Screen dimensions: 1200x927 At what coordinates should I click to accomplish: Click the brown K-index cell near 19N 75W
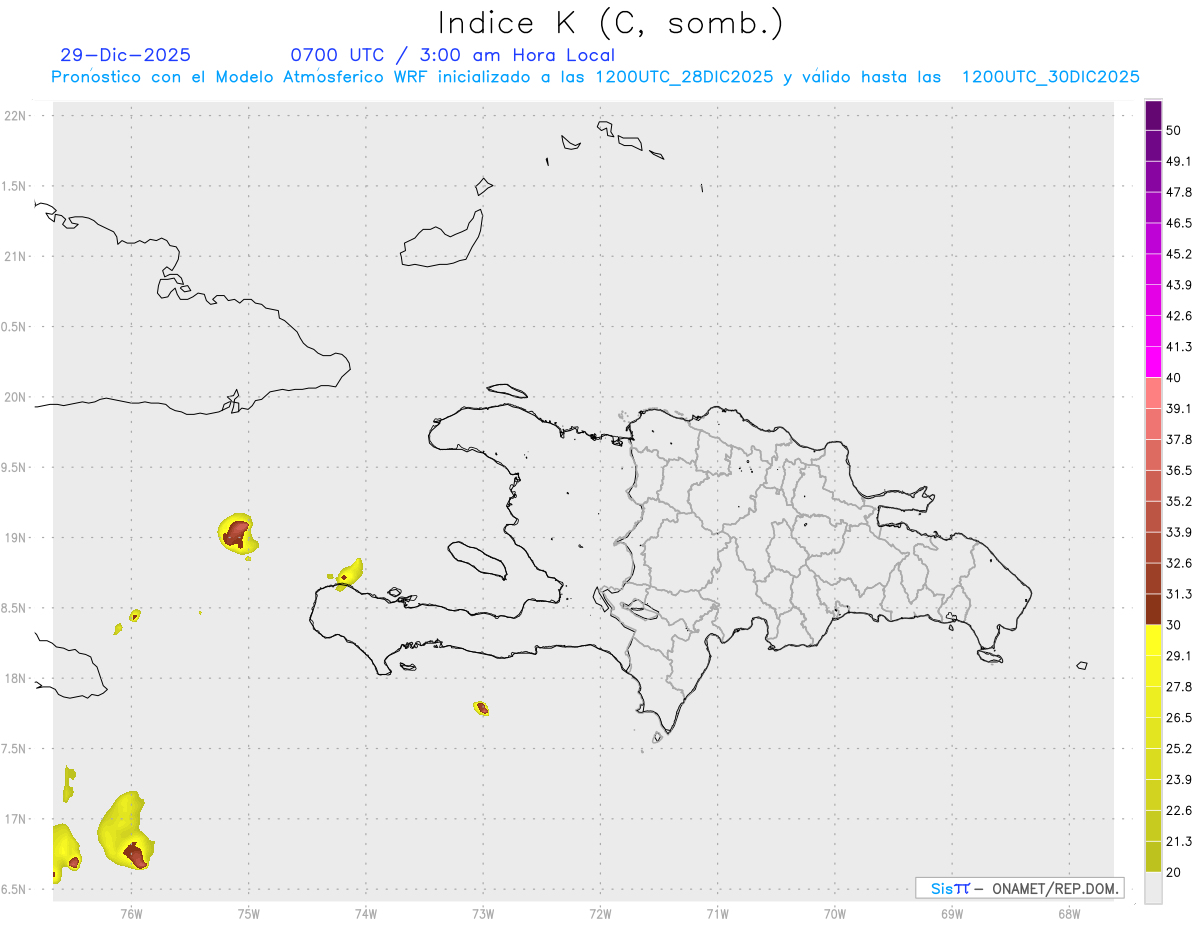click(x=236, y=534)
